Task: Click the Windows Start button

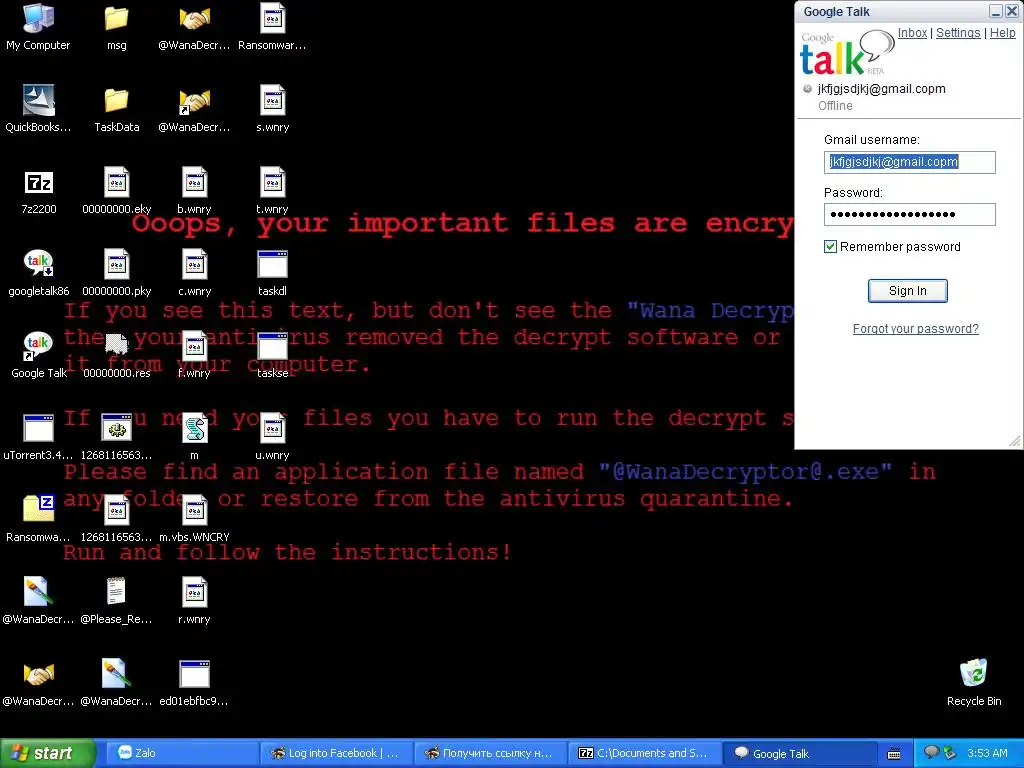Action: pyautogui.click(x=48, y=753)
